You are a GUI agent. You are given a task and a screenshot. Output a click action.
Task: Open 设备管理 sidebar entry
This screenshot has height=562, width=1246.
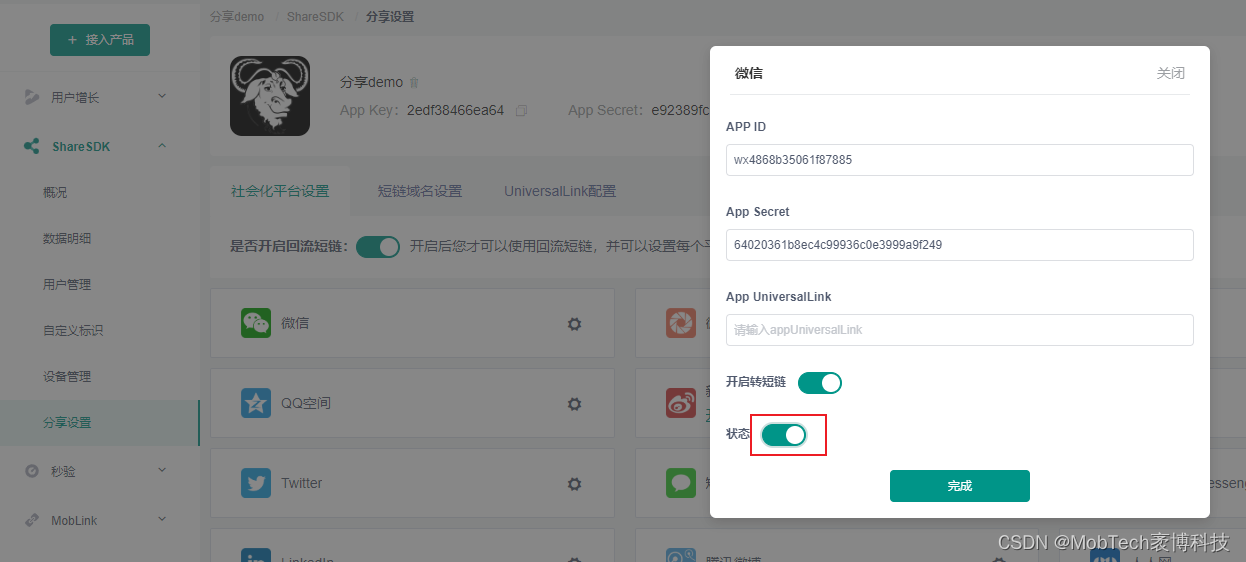(67, 376)
